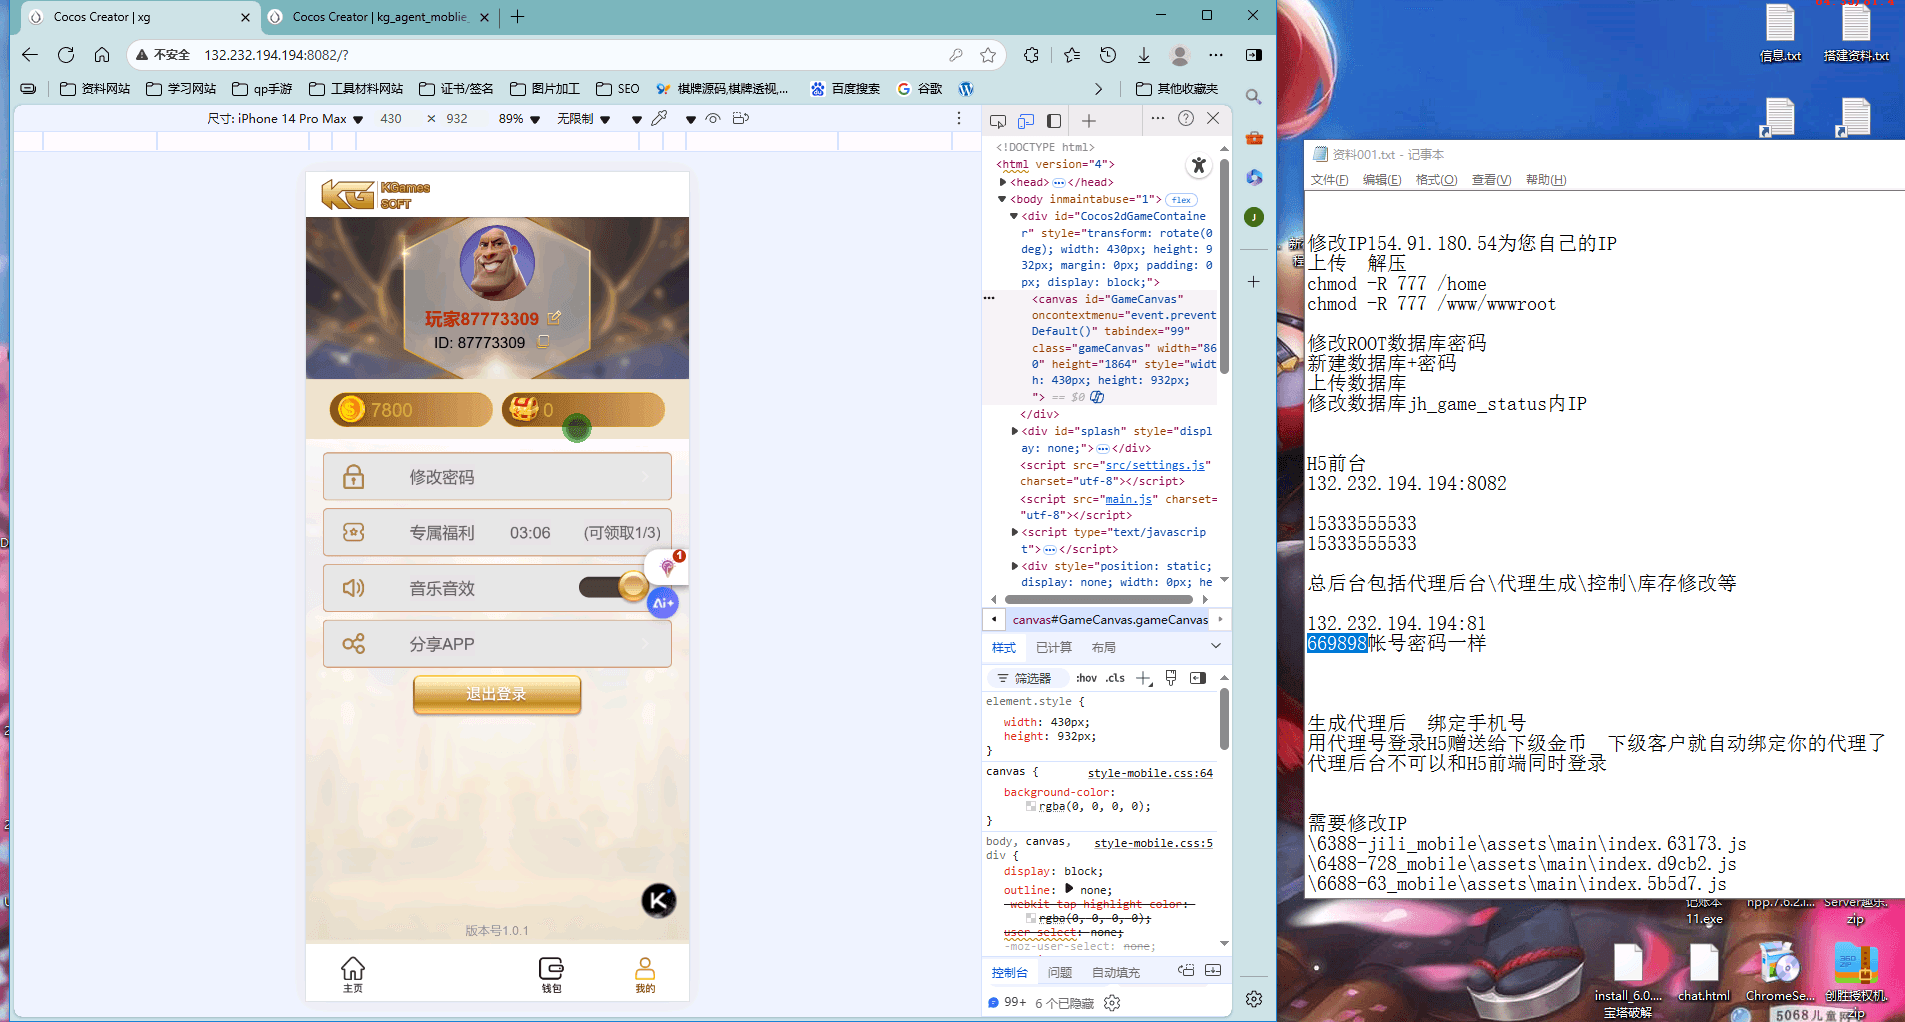Open the 89% zoom dropdown
Image resolution: width=1905 pixels, height=1022 pixels.
tap(519, 119)
